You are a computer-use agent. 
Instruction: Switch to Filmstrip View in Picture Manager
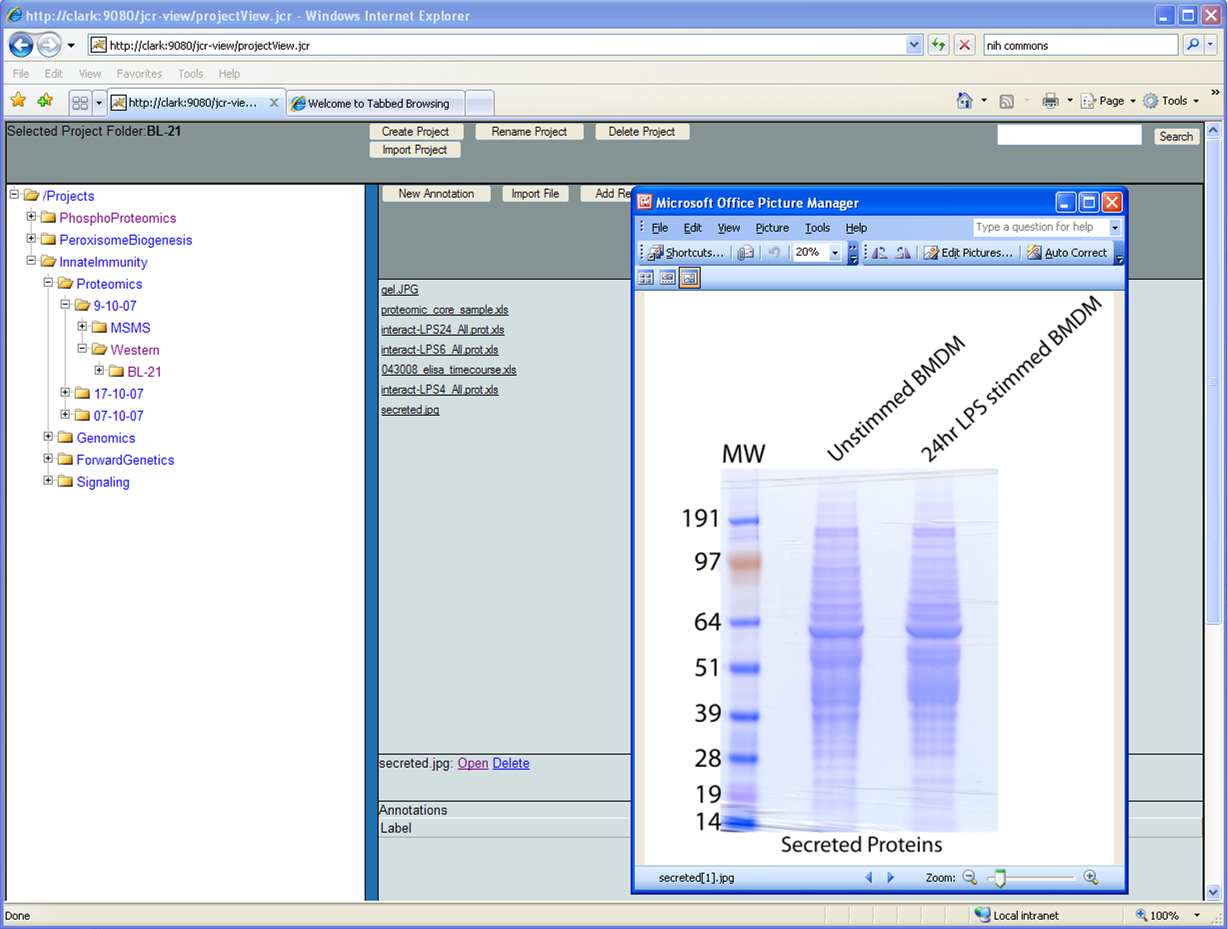(x=667, y=278)
